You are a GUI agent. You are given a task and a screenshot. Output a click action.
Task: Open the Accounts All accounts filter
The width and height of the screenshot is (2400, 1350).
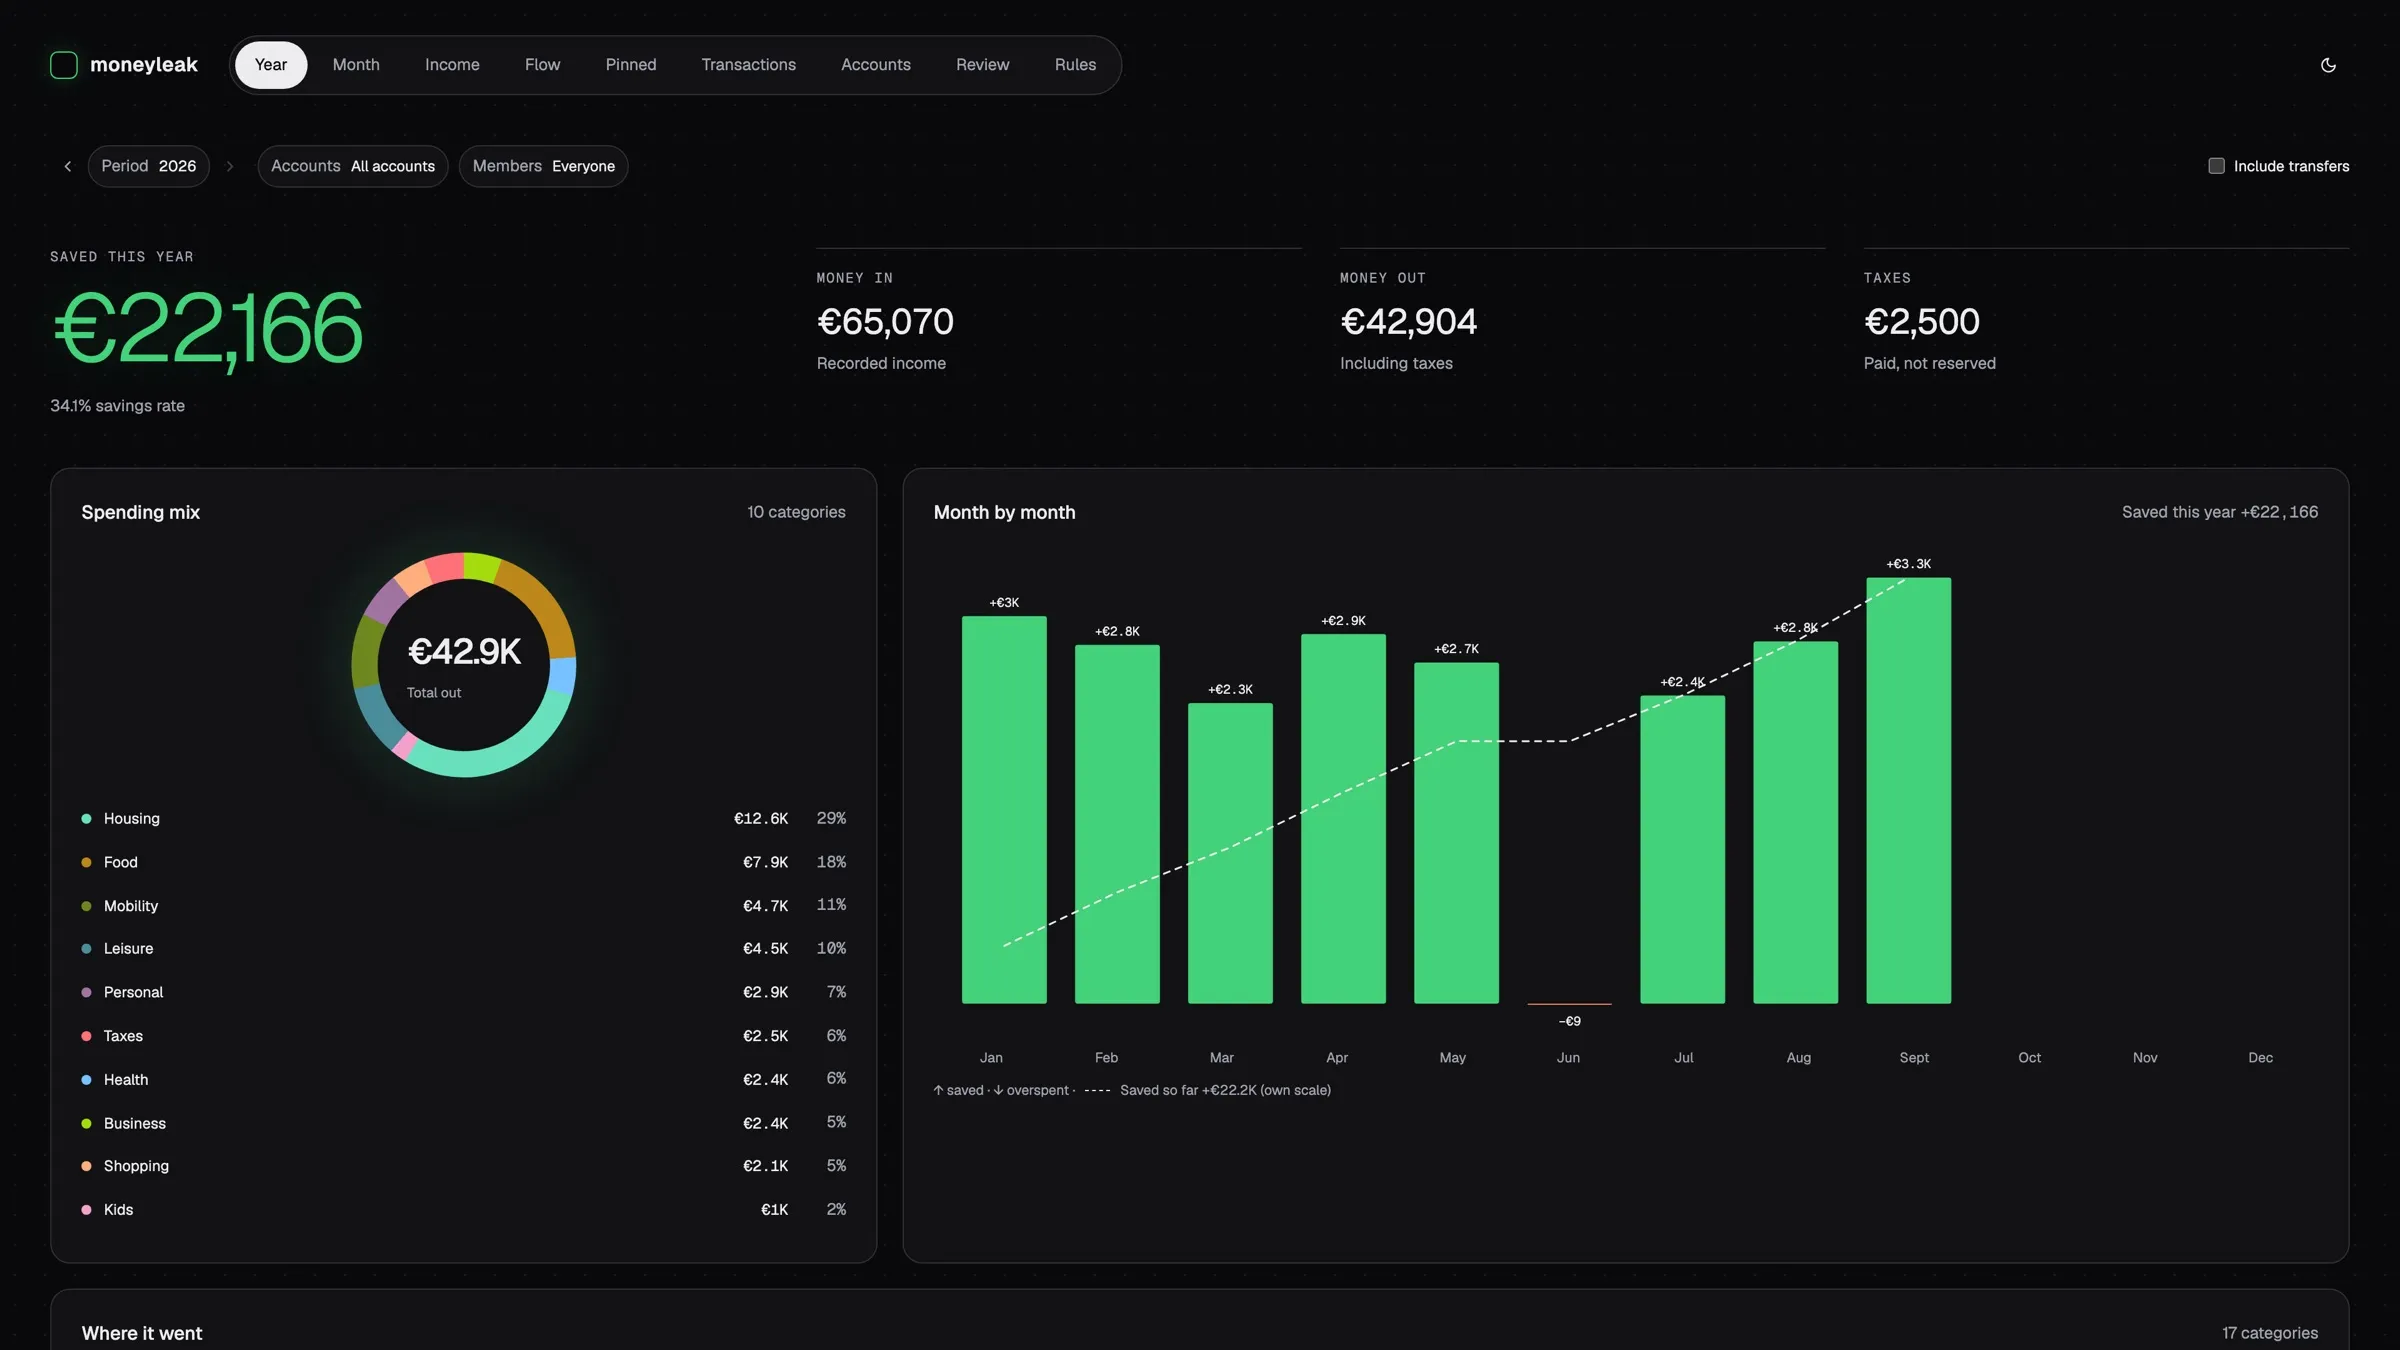click(353, 166)
